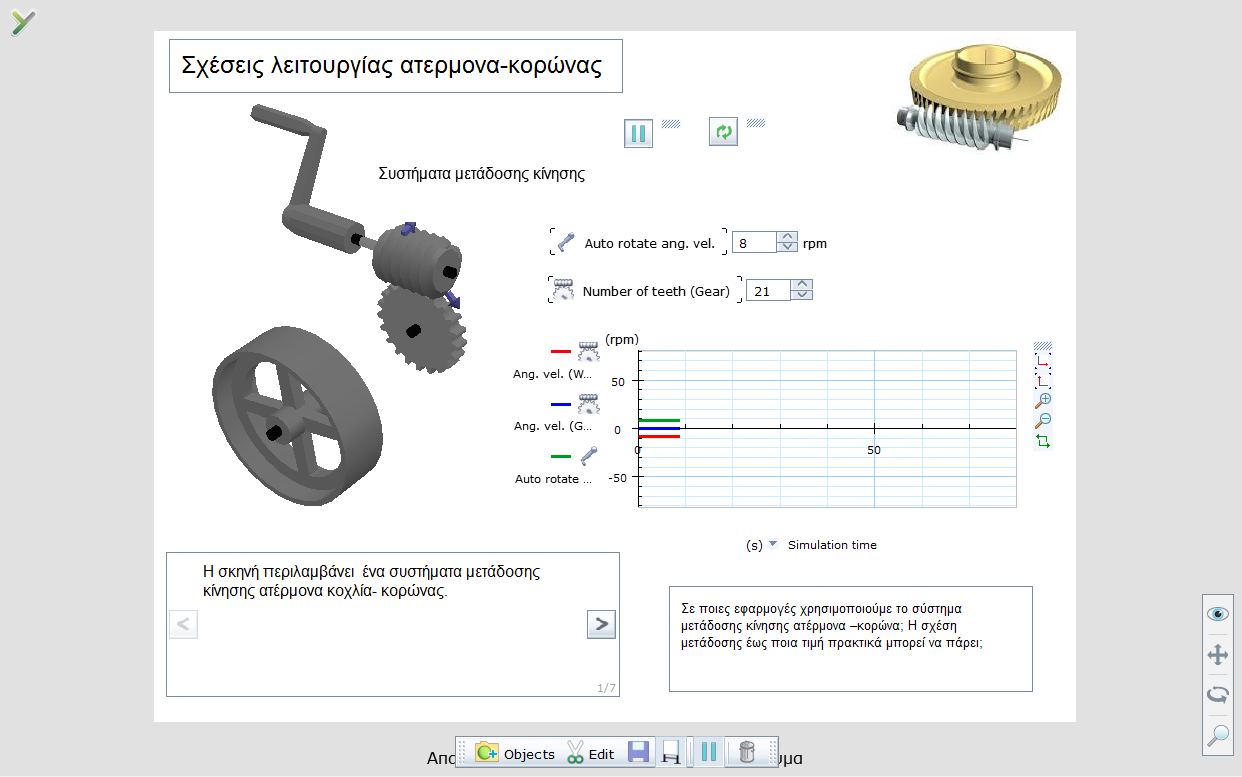Select the rotate view tool on right sidebar
1242x777 pixels.
click(1218, 694)
